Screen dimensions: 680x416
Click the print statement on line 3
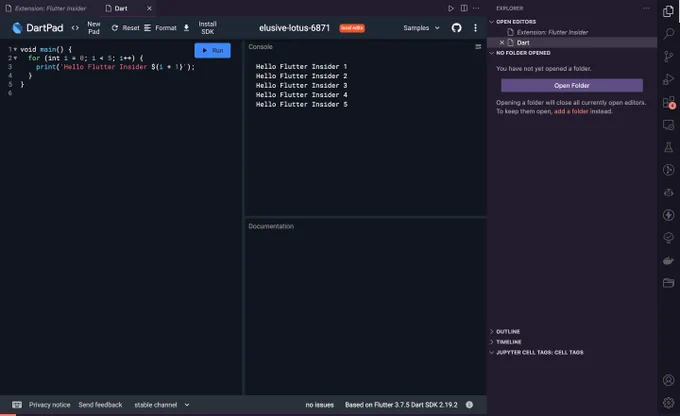[115, 67]
